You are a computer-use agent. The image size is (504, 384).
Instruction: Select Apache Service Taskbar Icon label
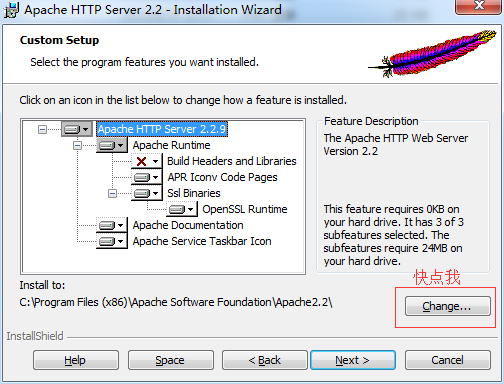pos(202,241)
